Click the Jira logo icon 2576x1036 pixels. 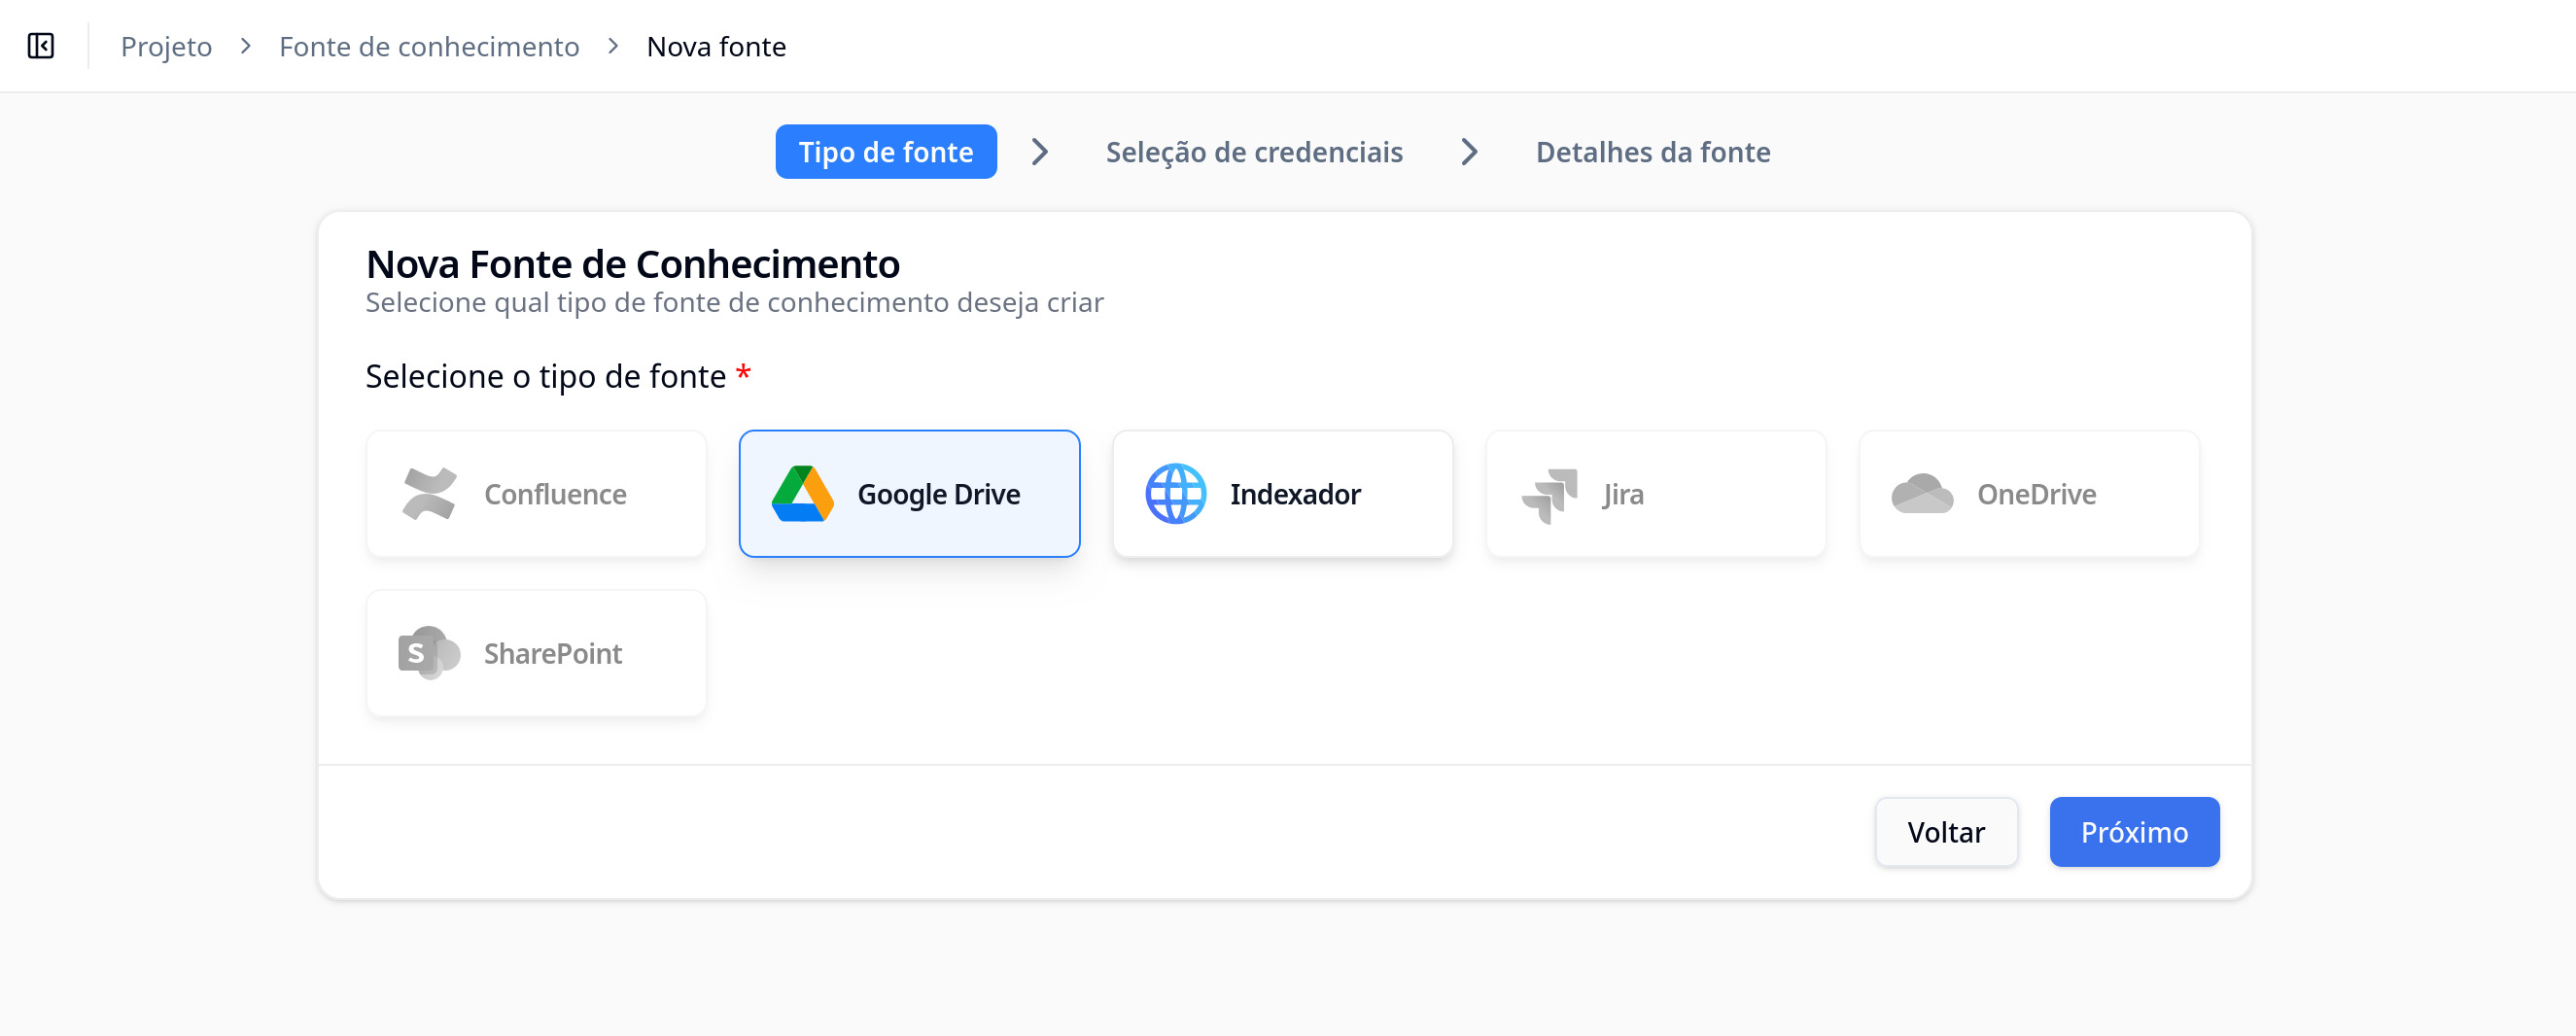(x=1549, y=495)
